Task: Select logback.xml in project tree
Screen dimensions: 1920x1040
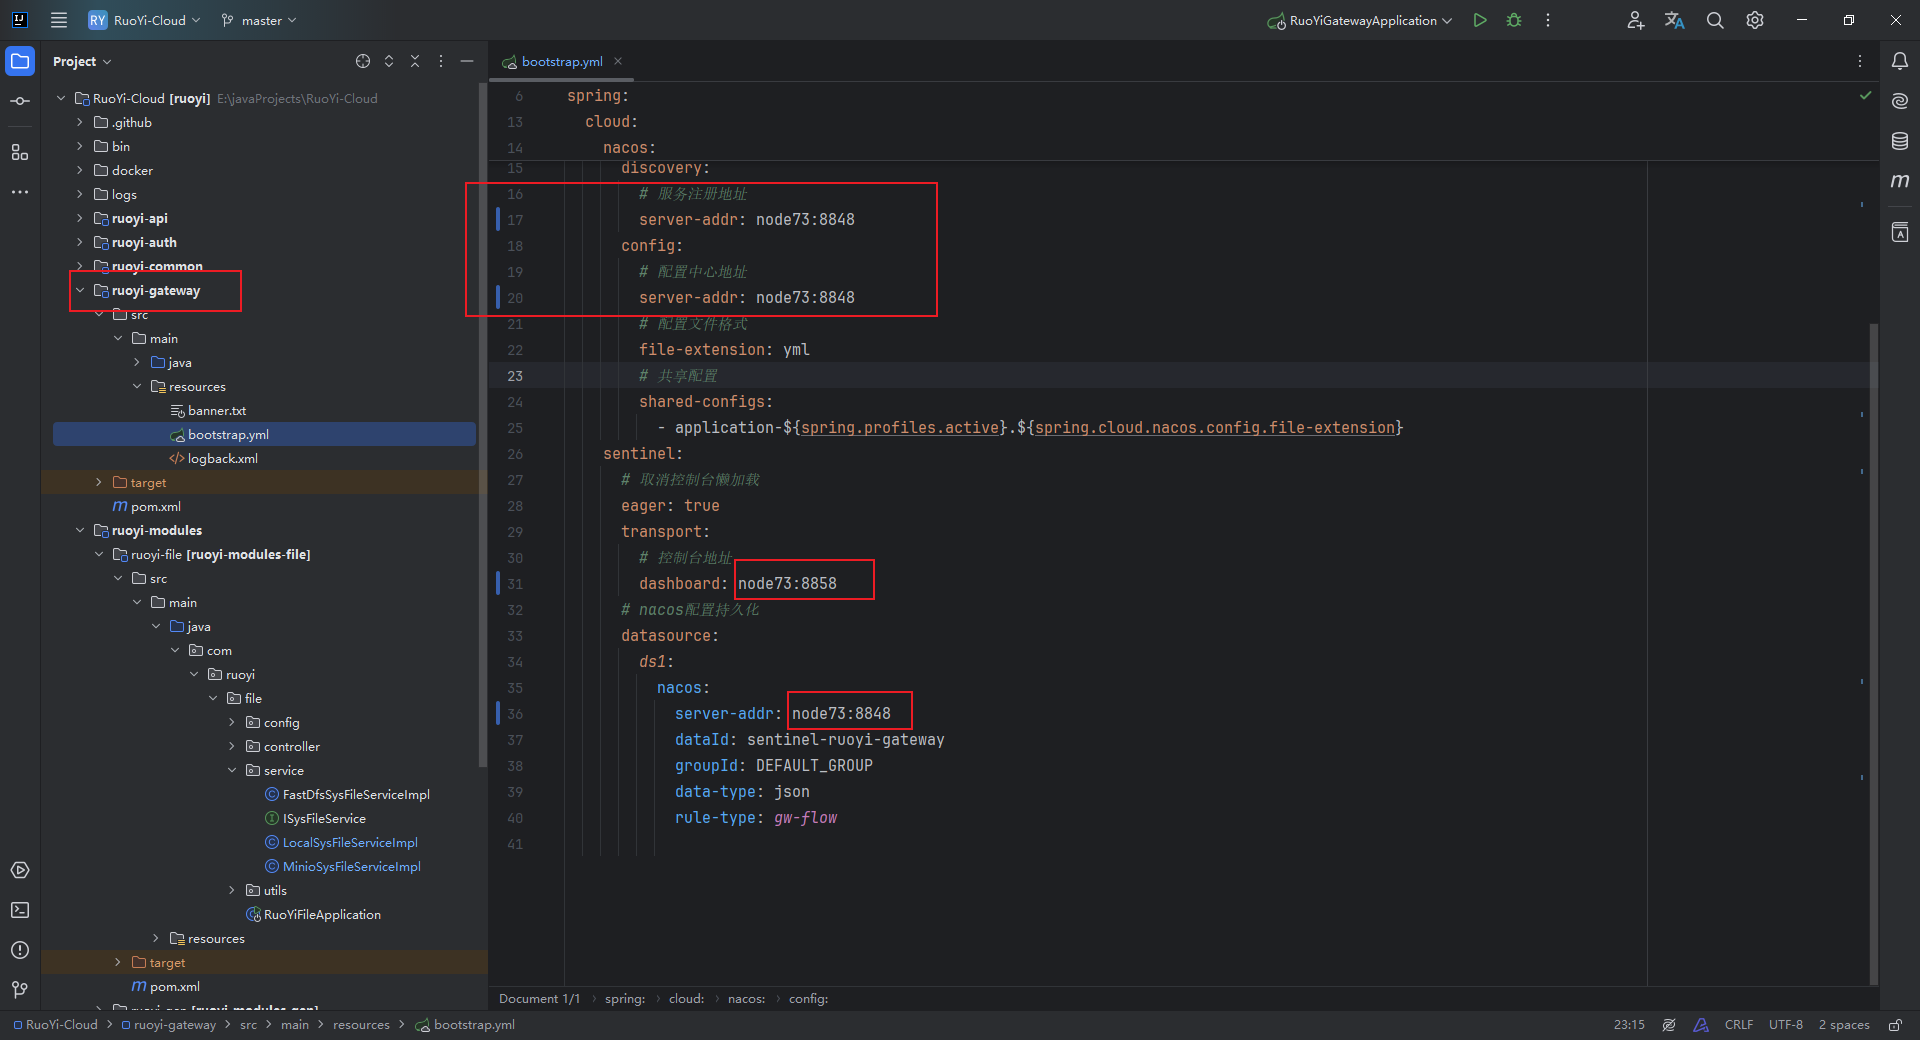Action: click(x=222, y=458)
